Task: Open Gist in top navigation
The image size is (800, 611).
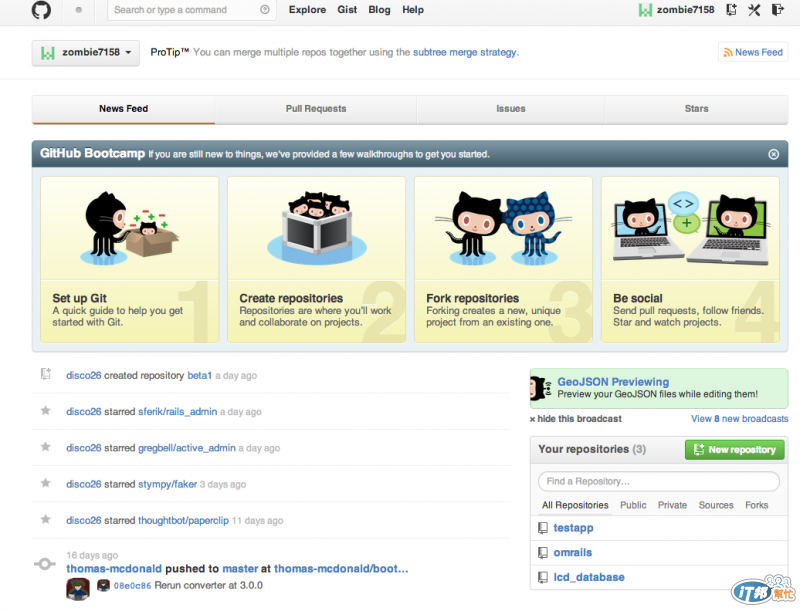Action: click(347, 10)
